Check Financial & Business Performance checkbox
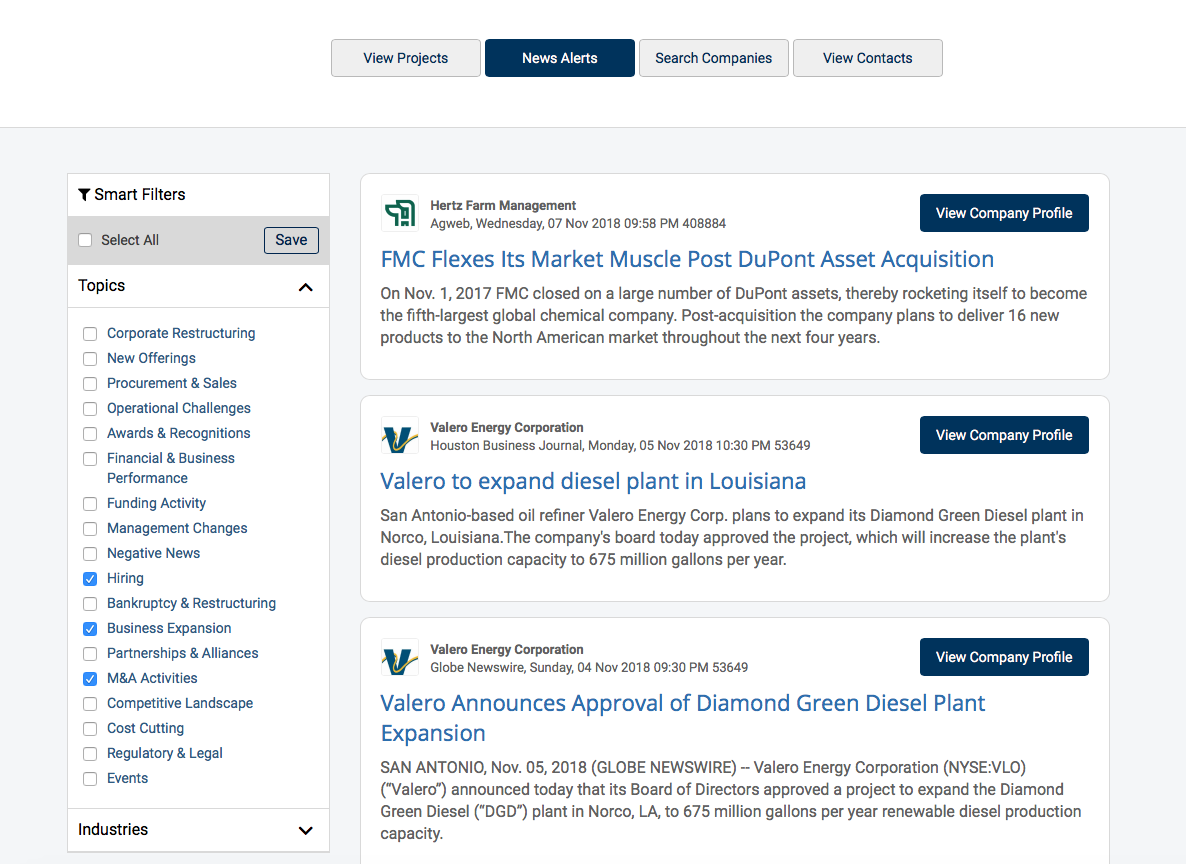This screenshot has width=1186, height=864. [x=90, y=458]
